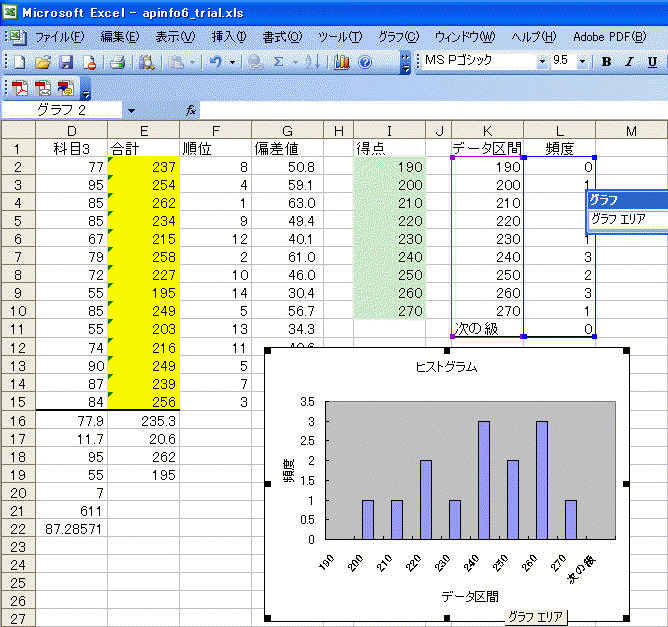Click the Save disk icon

pos(66,62)
